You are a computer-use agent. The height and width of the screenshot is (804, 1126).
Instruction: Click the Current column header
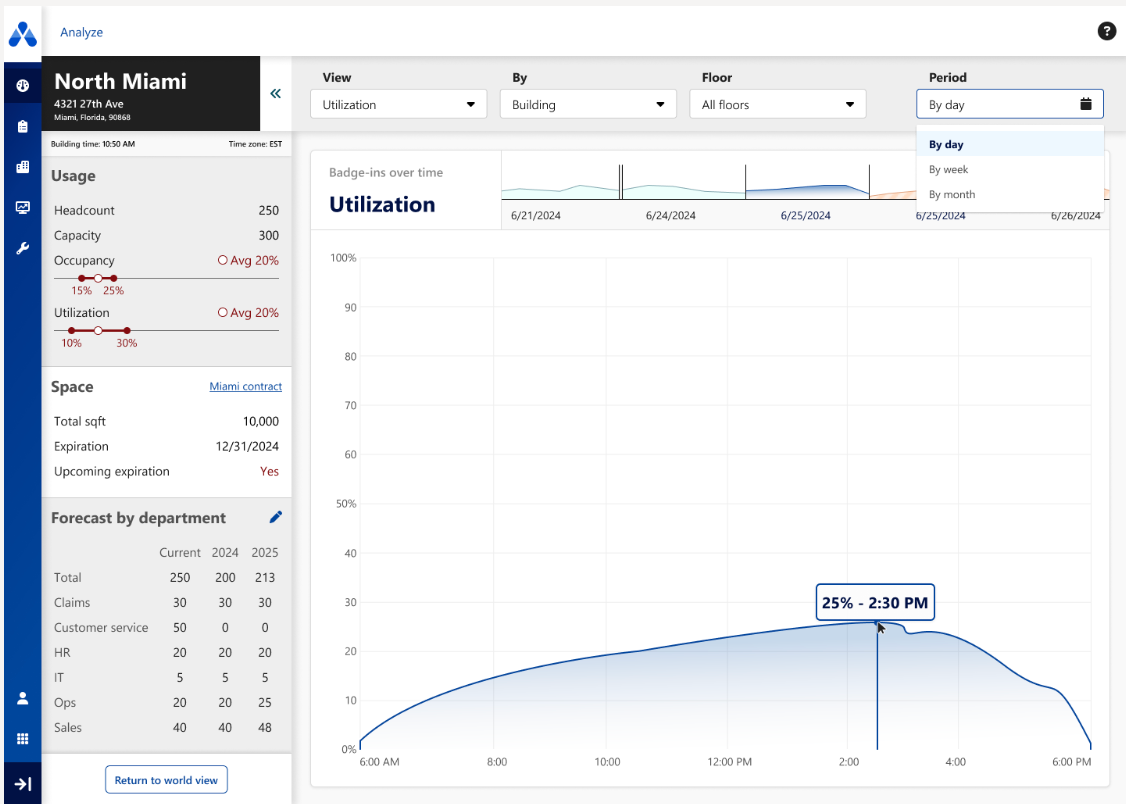(180, 552)
